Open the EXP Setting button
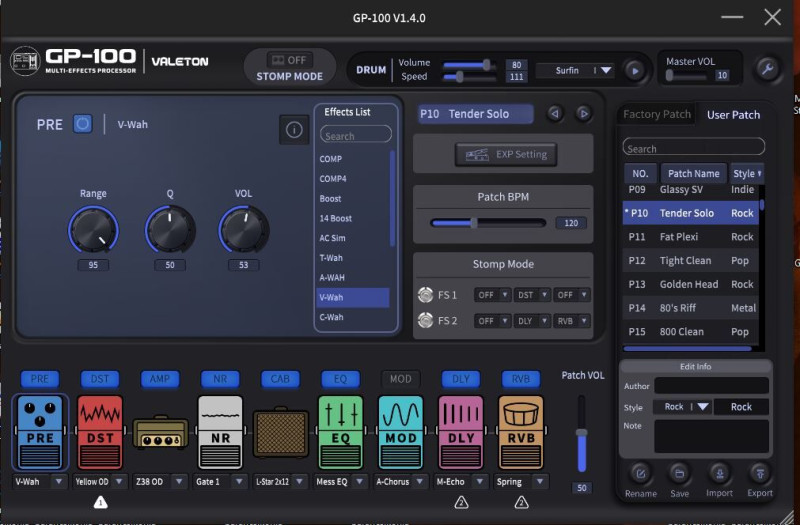800x525 pixels. tap(506, 155)
